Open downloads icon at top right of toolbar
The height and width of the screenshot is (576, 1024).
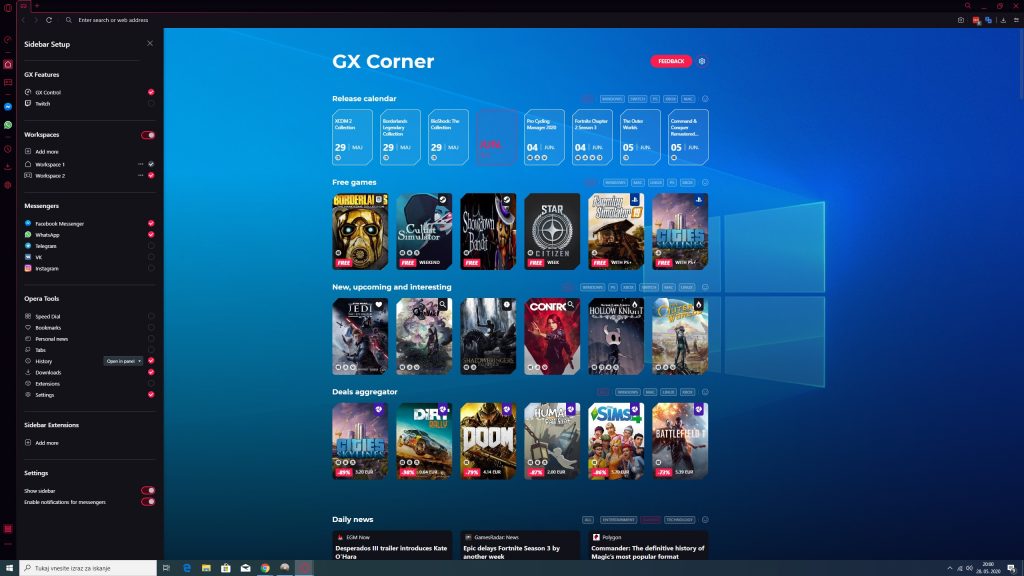(1003, 20)
